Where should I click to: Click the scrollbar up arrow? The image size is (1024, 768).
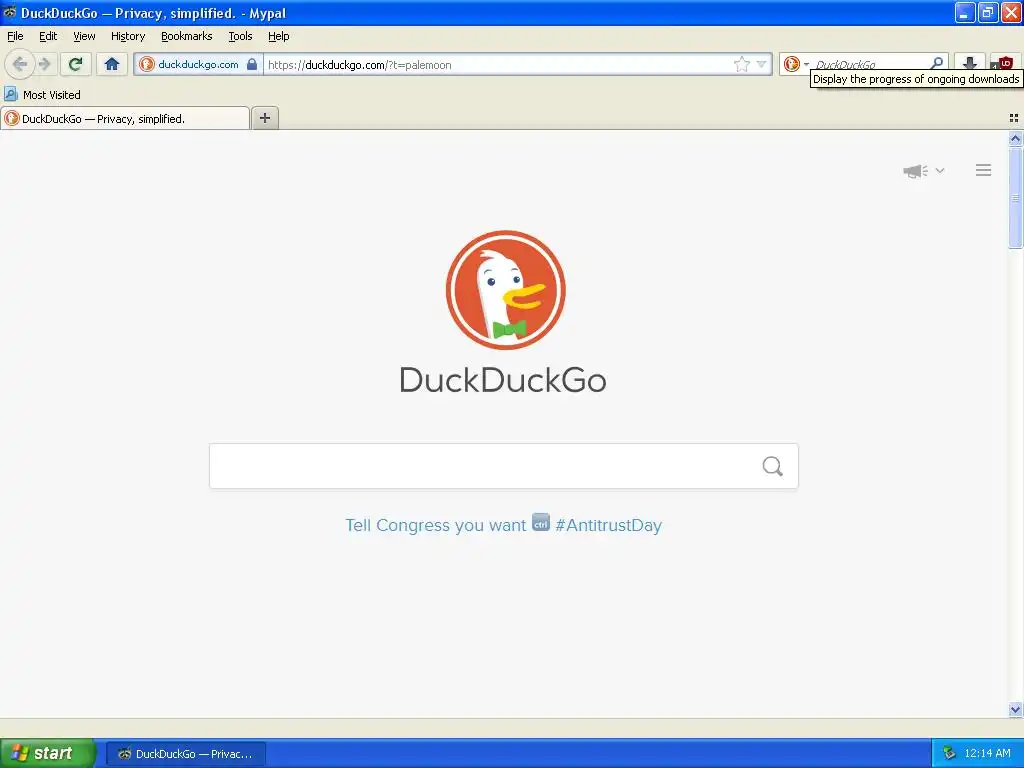1015,138
